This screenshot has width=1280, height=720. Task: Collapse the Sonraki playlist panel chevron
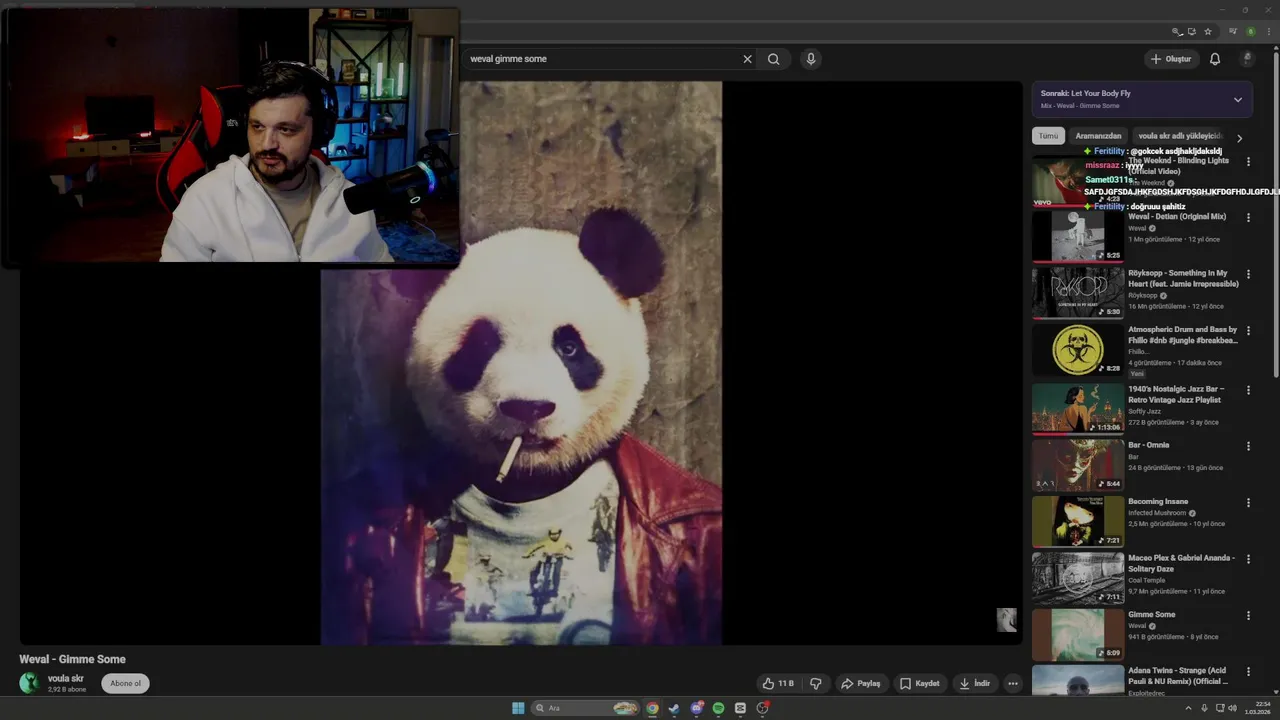point(1238,100)
